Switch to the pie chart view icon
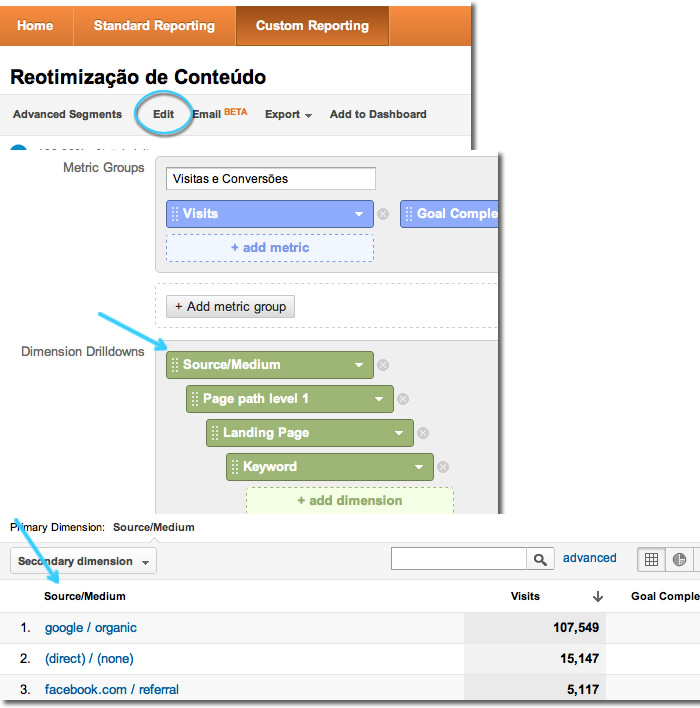The height and width of the screenshot is (708, 700). coord(679,560)
